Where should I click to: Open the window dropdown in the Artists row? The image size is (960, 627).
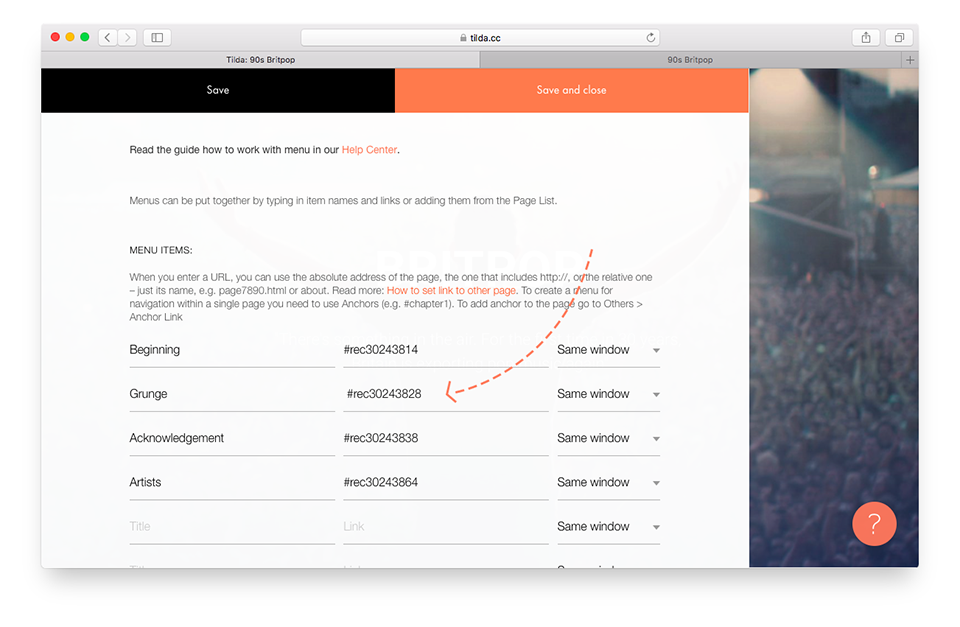tap(608, 482)
